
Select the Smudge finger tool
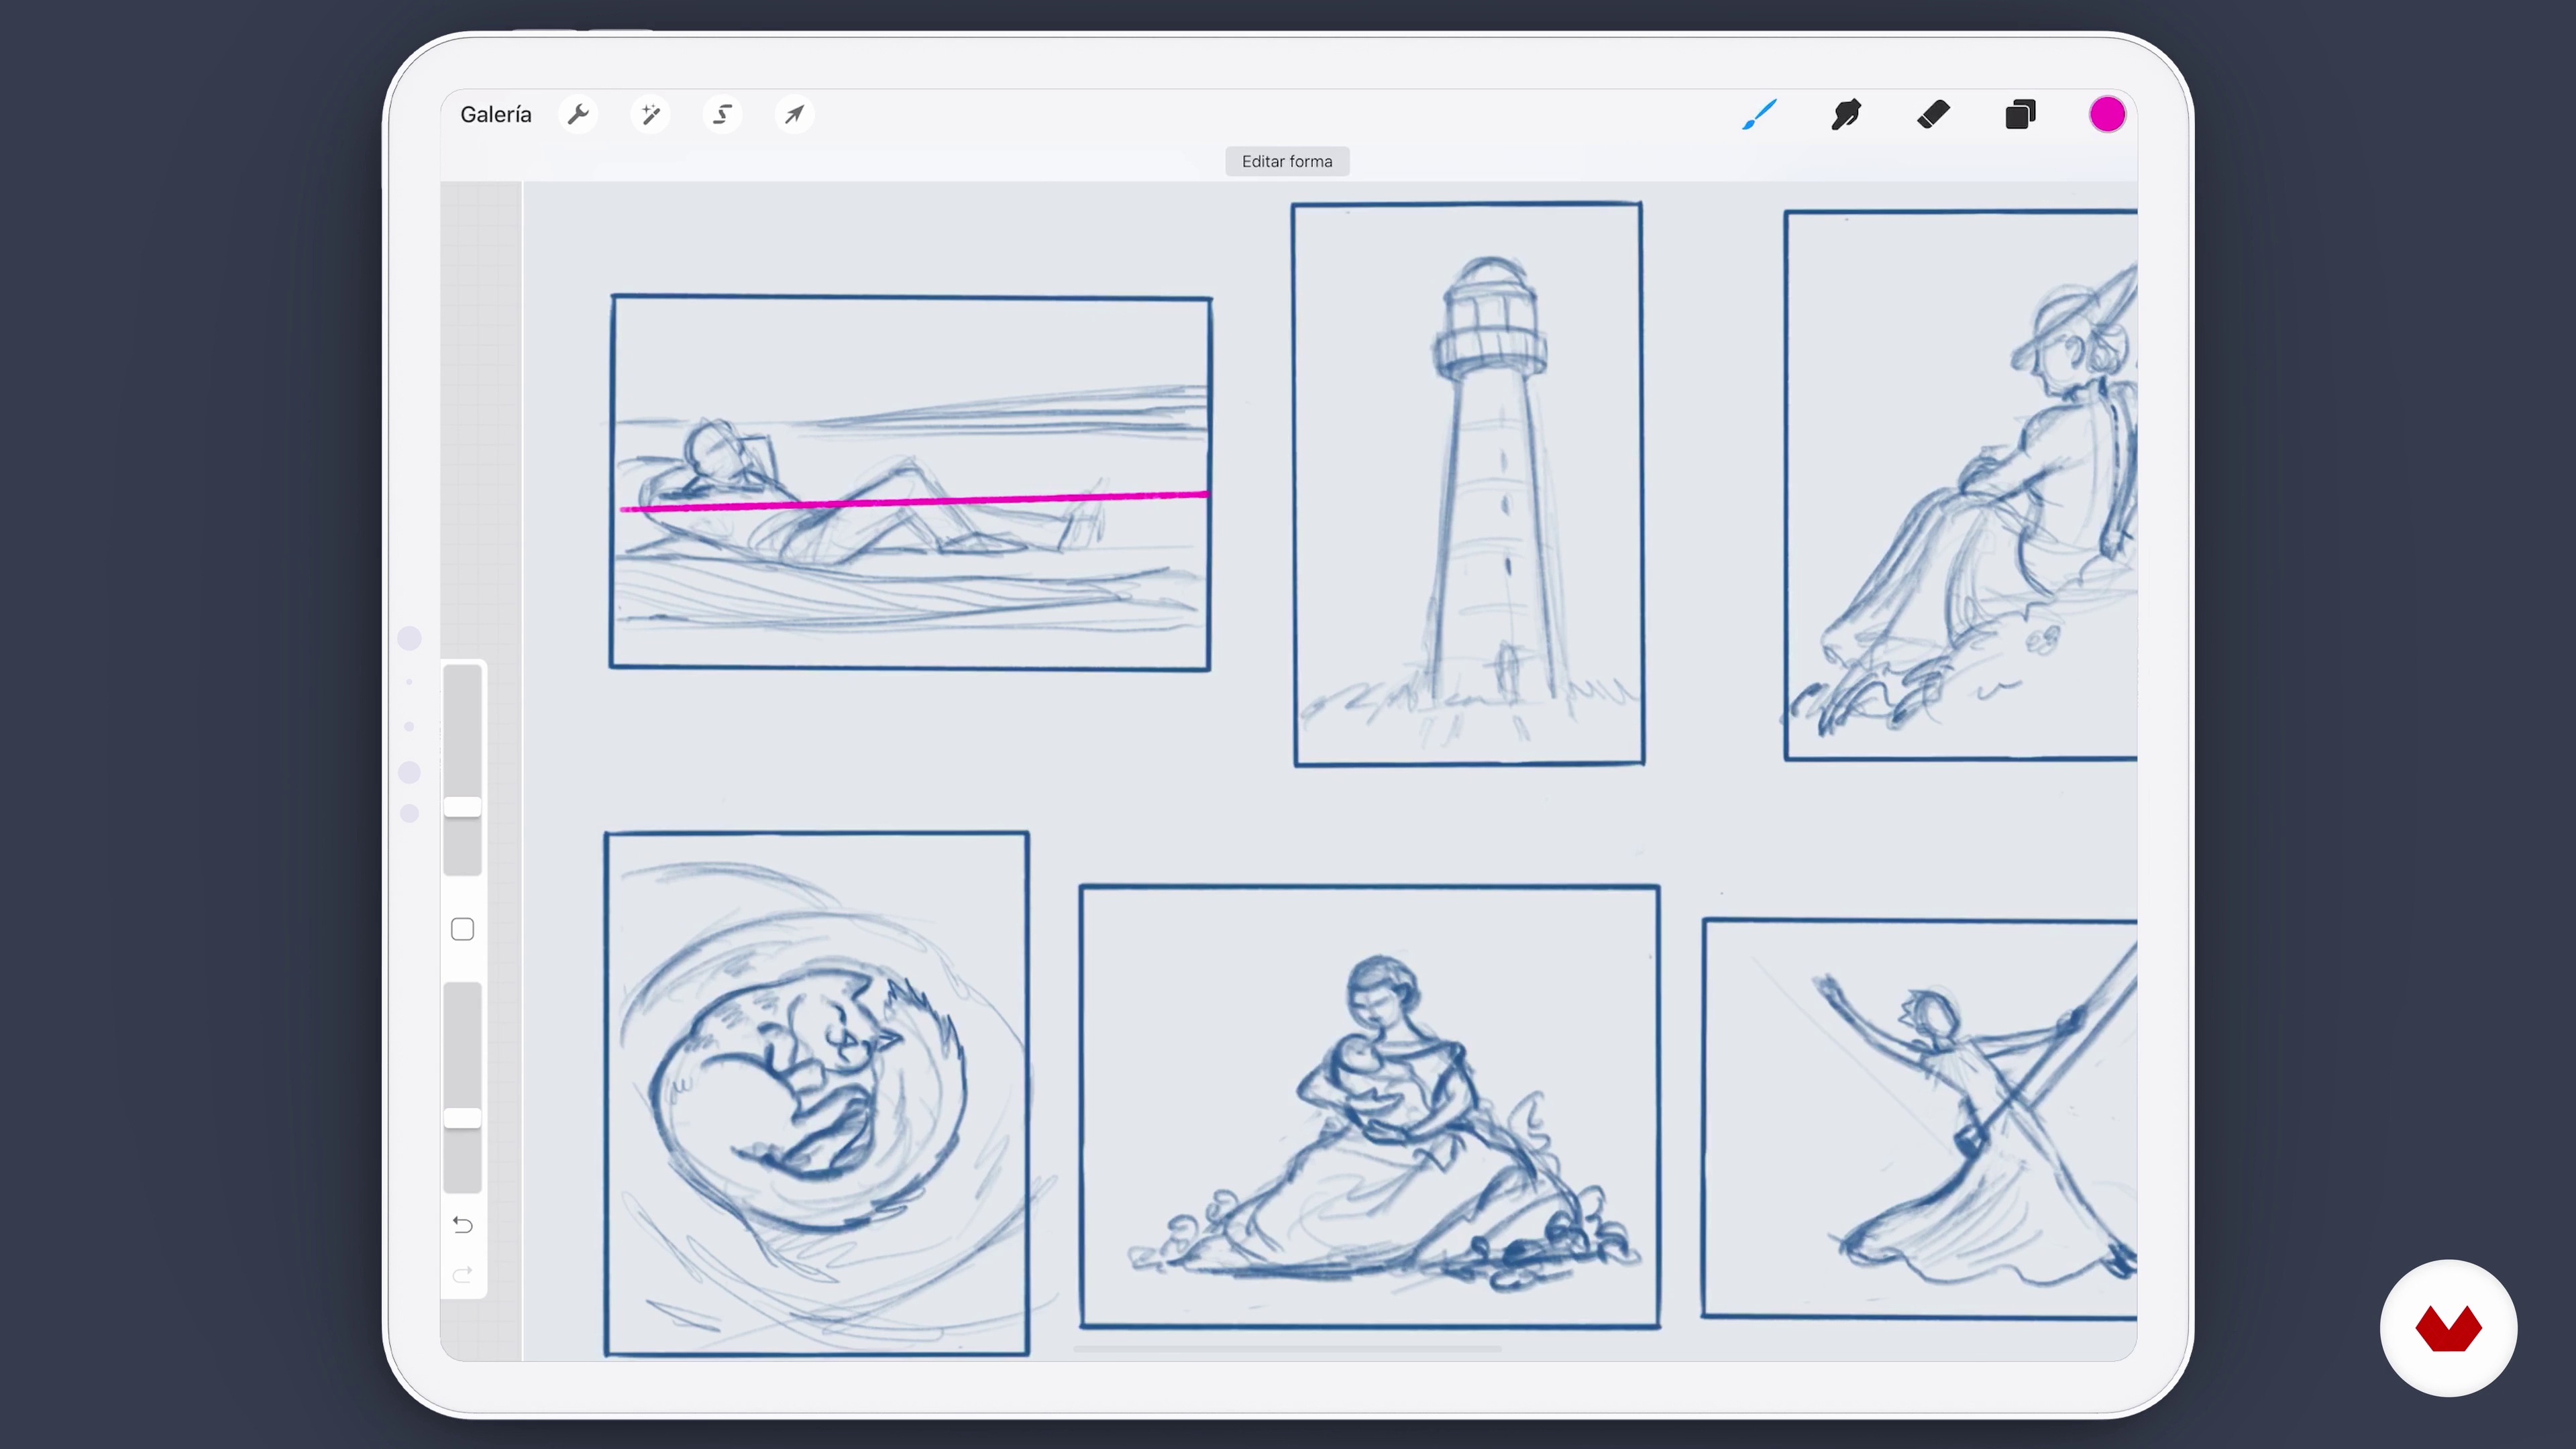coord(1846,114)
